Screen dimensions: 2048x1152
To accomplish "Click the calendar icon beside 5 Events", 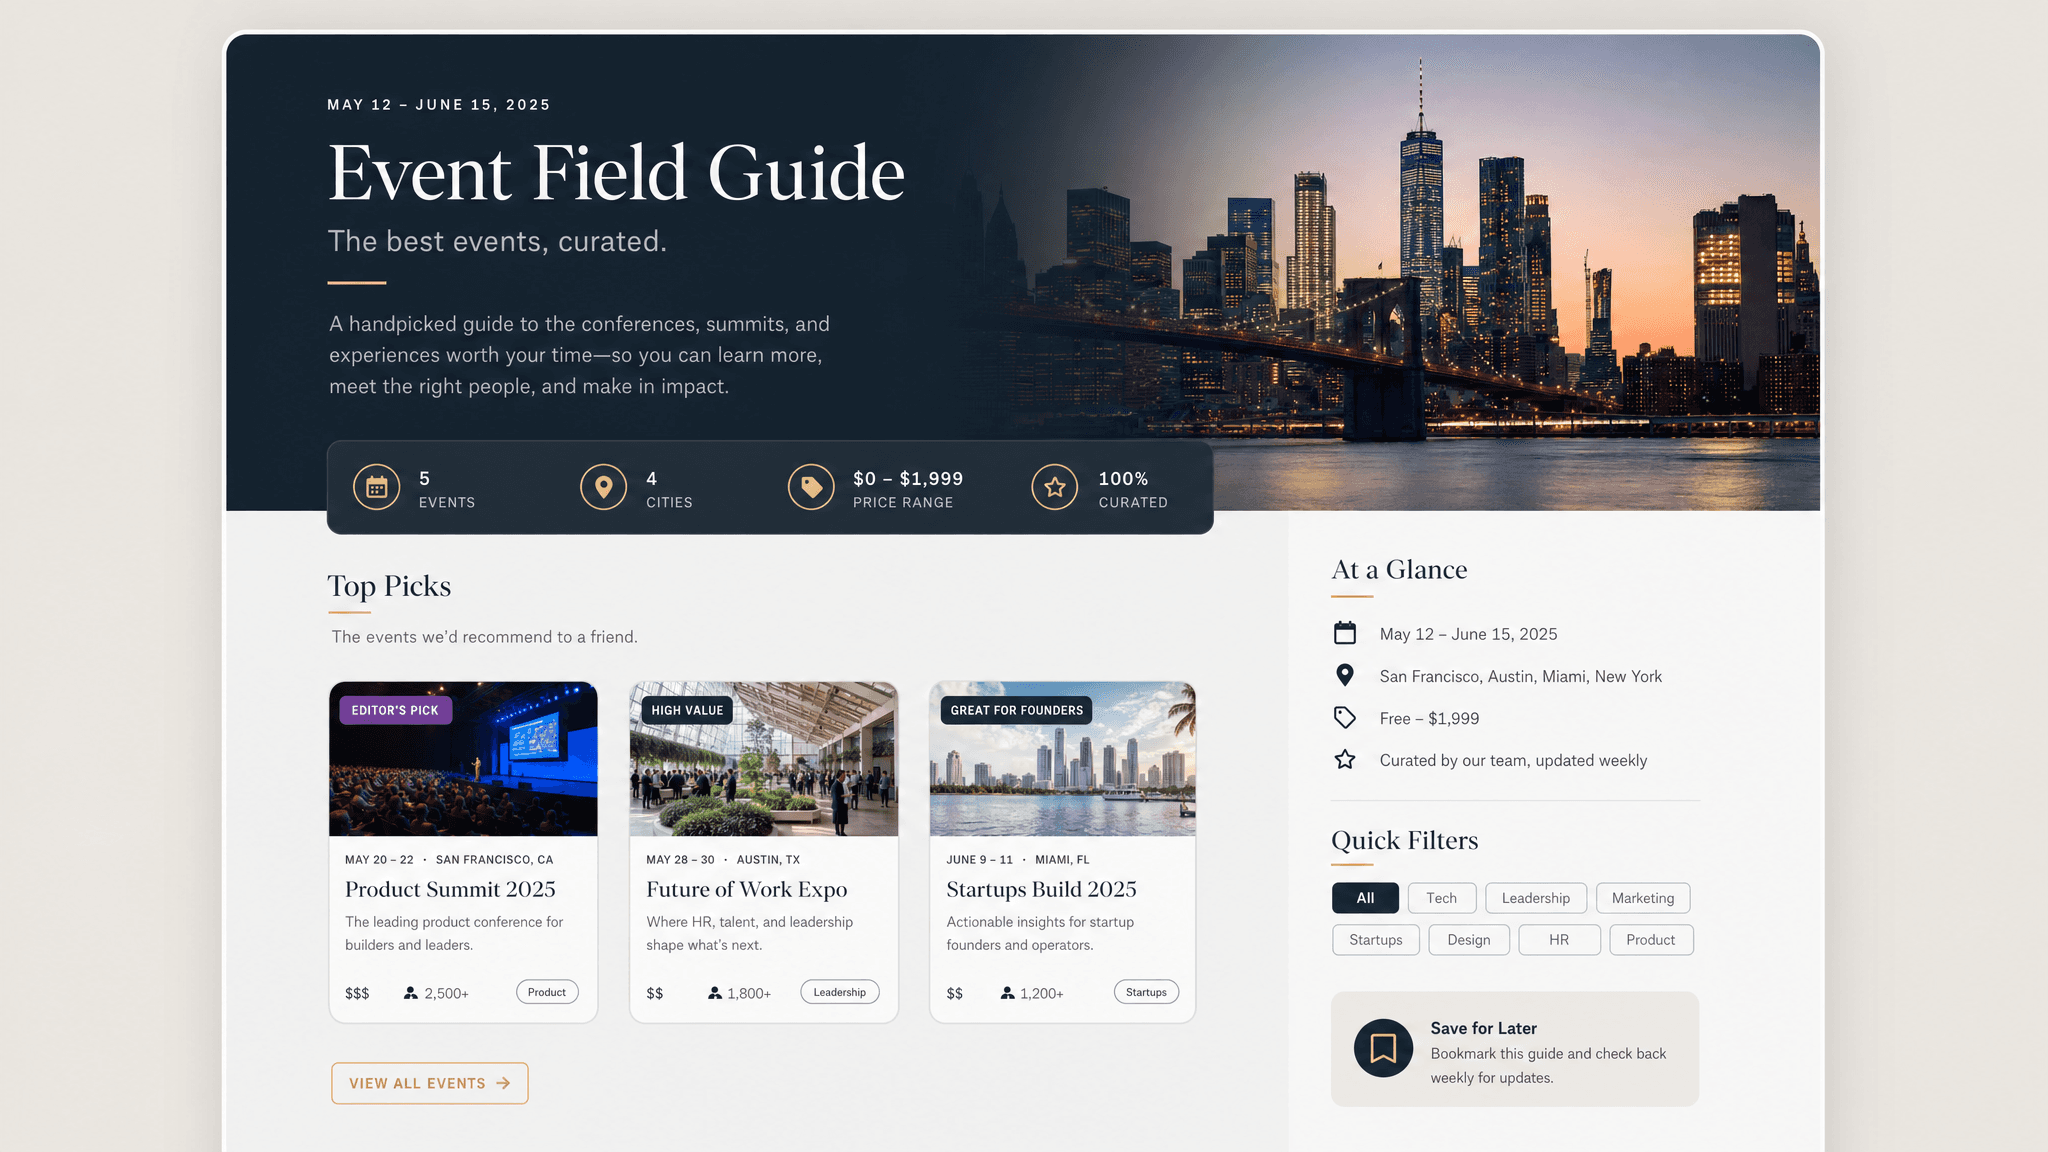I will pos(377,488).
